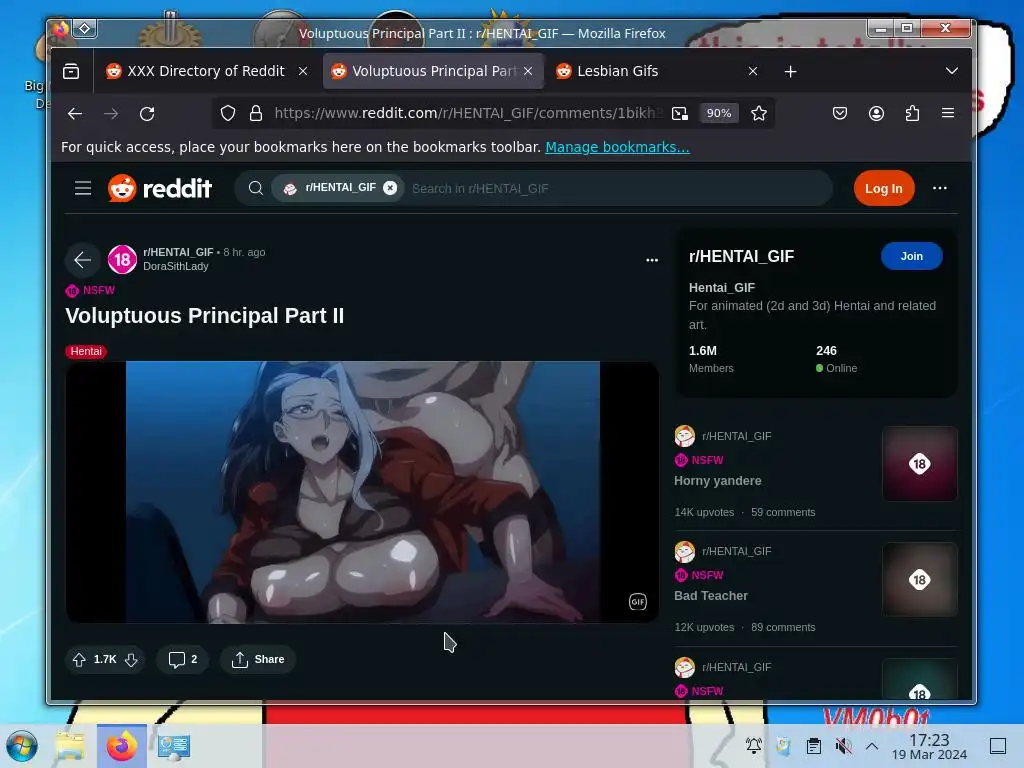Image resolution: width=1024 pixels, height=768 pixels.
Task: Close the Lesbian Gifs tab
Action: (753, 71)
